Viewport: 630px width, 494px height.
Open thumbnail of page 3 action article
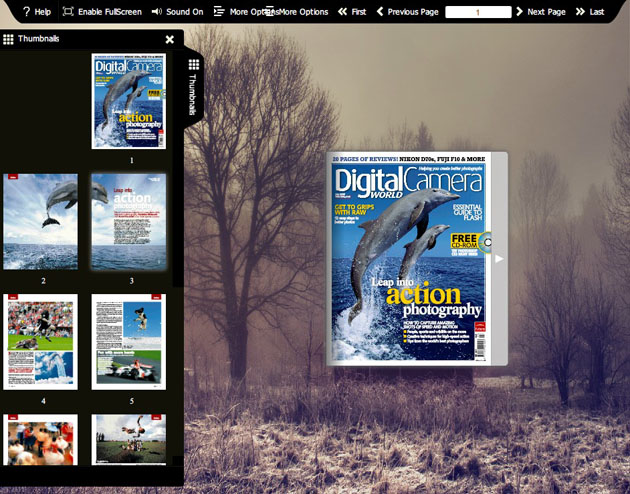point(129,222)
